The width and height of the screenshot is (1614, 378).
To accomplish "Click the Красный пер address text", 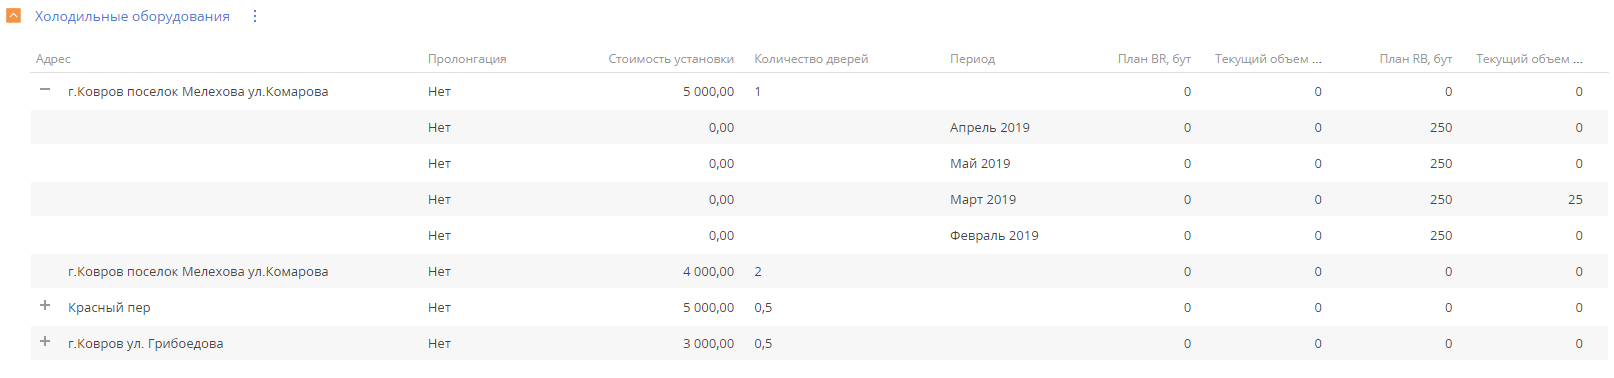I will pos(109,308).
